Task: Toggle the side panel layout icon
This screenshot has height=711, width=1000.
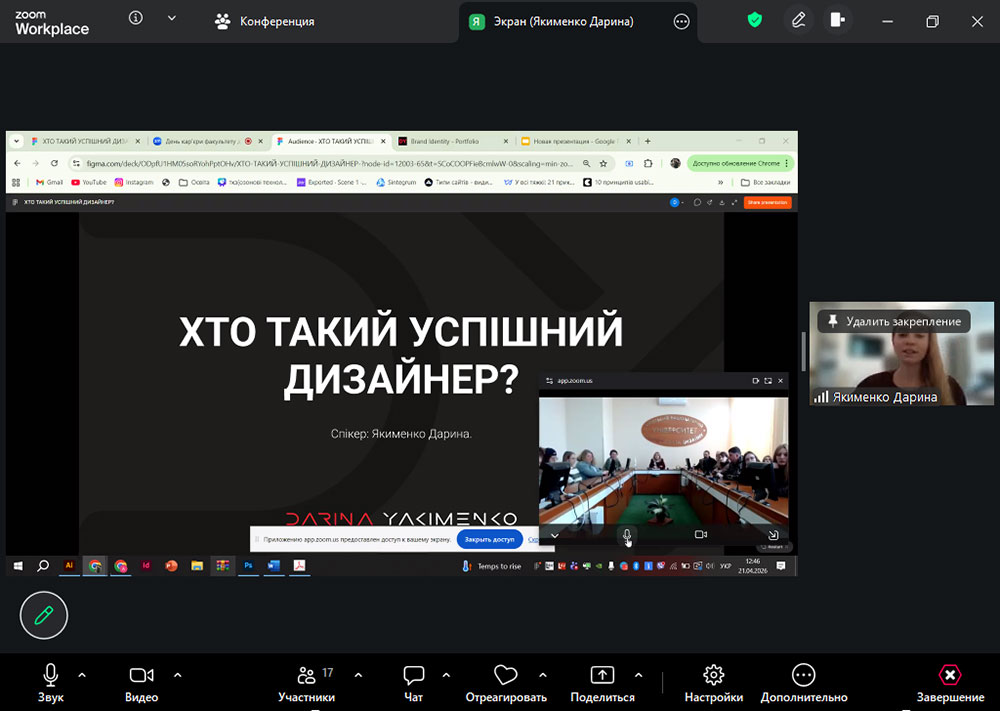Action: pyautogui.click(x=838, y=20)
